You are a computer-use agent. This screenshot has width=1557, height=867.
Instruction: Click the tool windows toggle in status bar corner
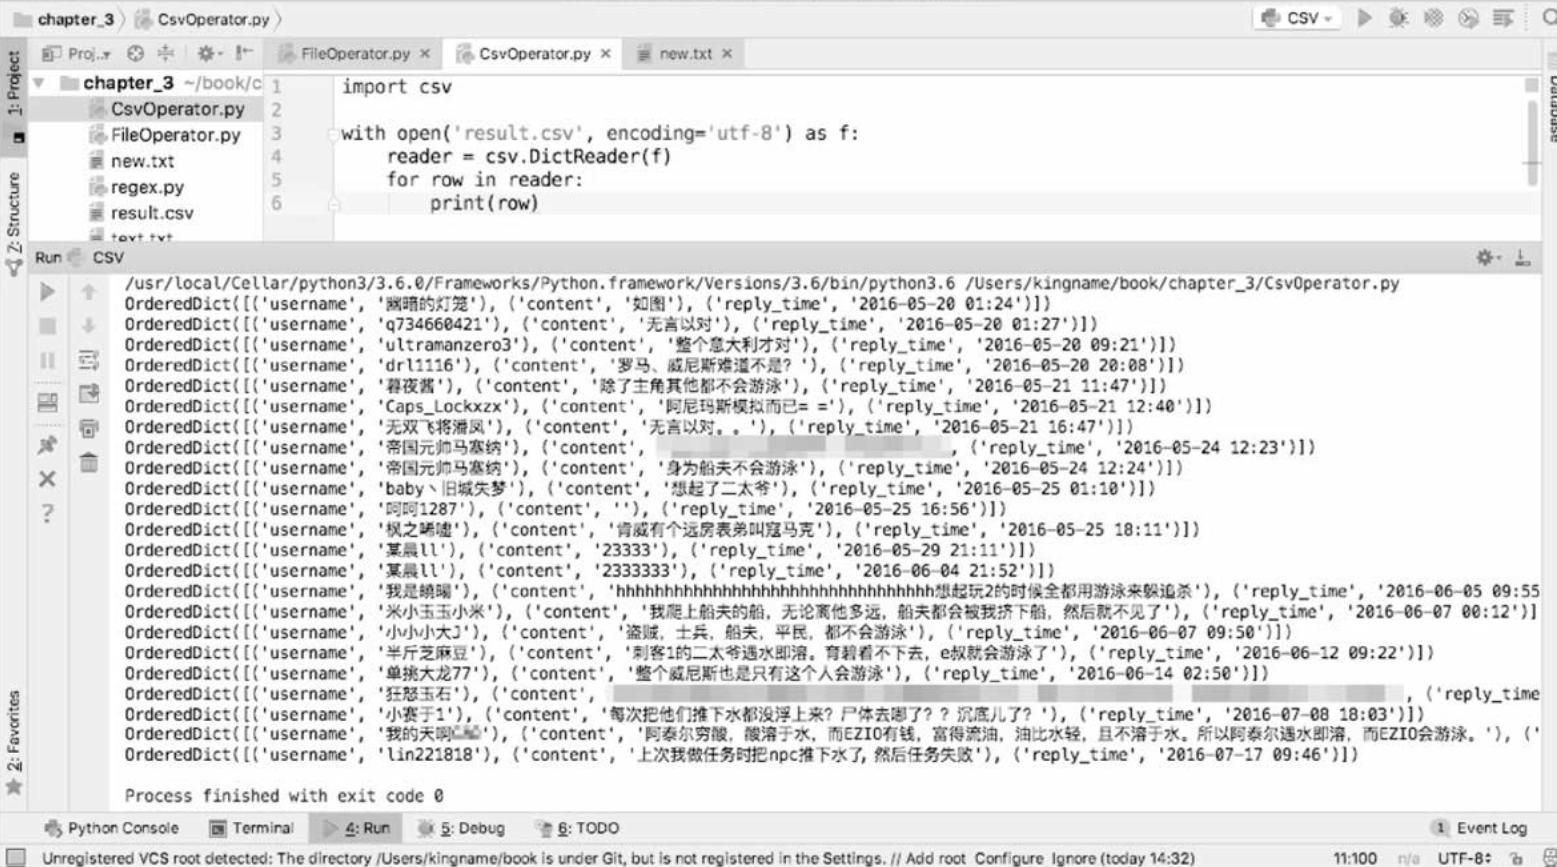(16, 858)
